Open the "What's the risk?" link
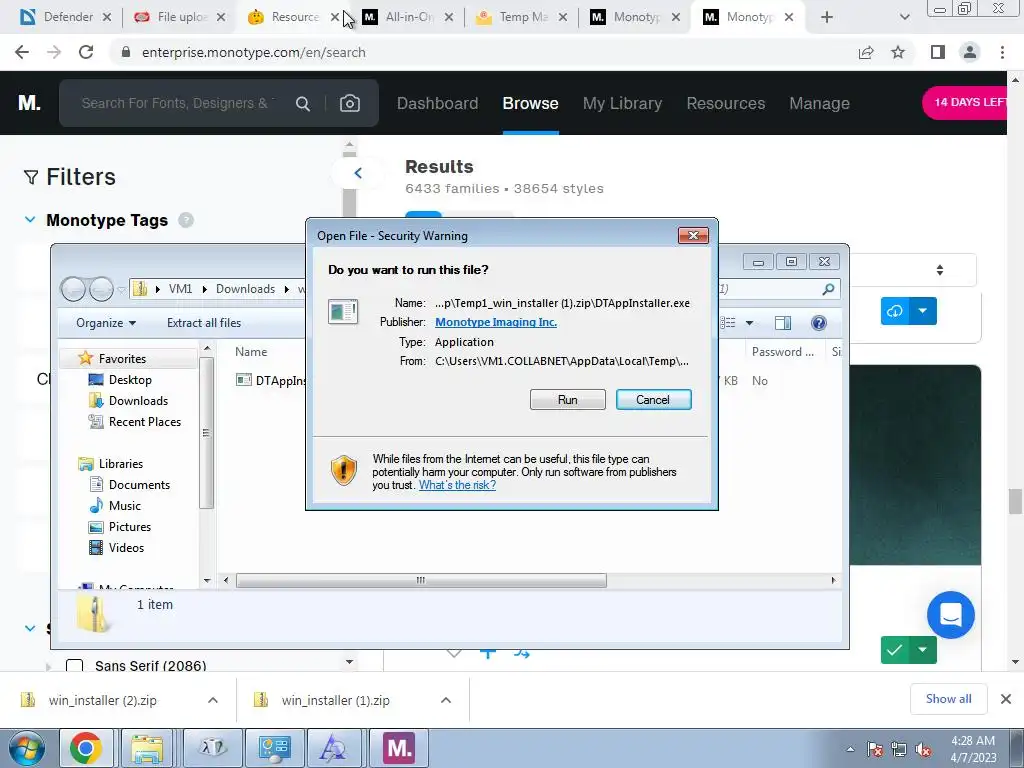 (x=457, y=485)
